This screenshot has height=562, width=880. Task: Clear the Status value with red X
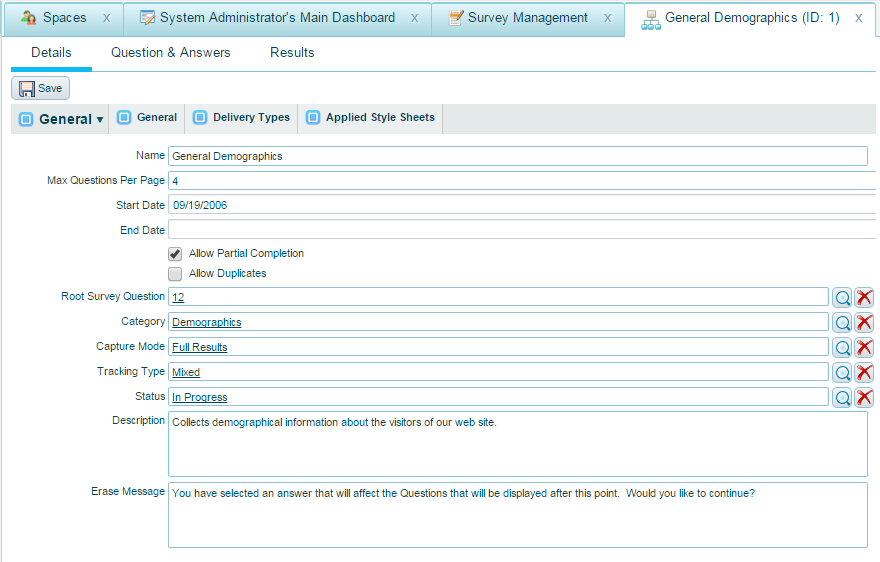pos(864,397)
